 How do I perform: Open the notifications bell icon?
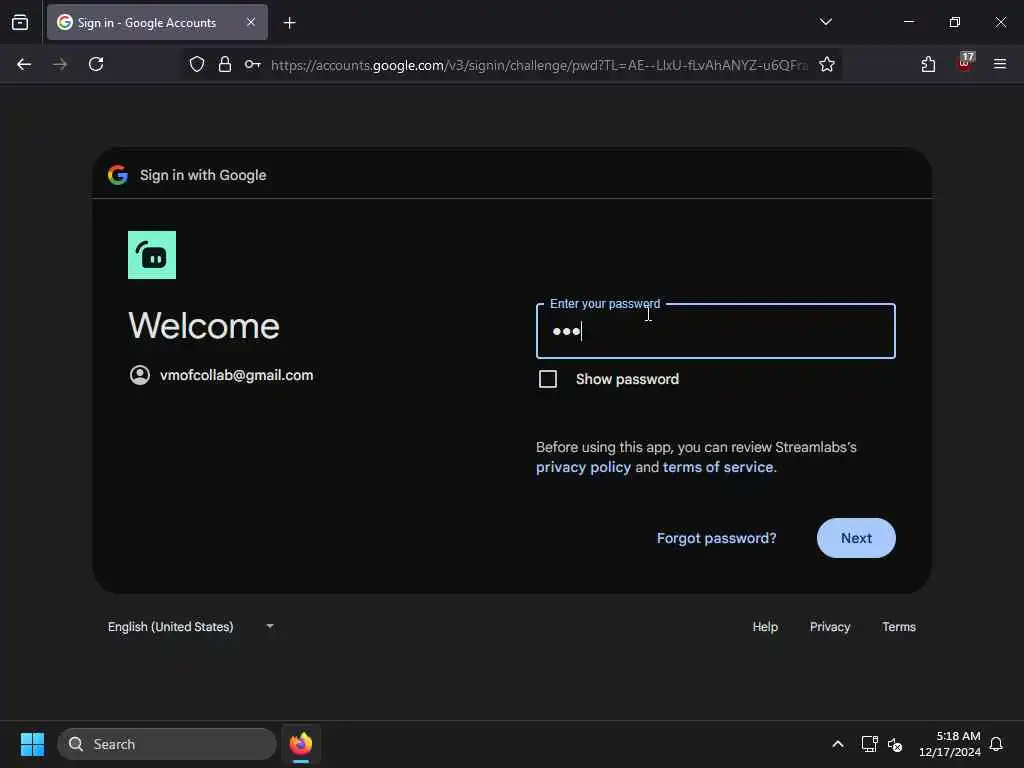(x=996, y=744)
